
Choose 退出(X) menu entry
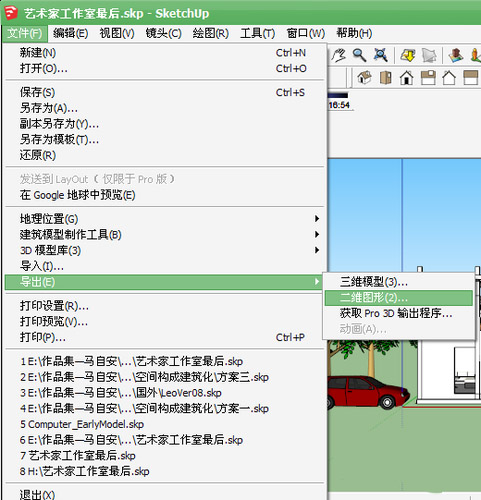165,494
